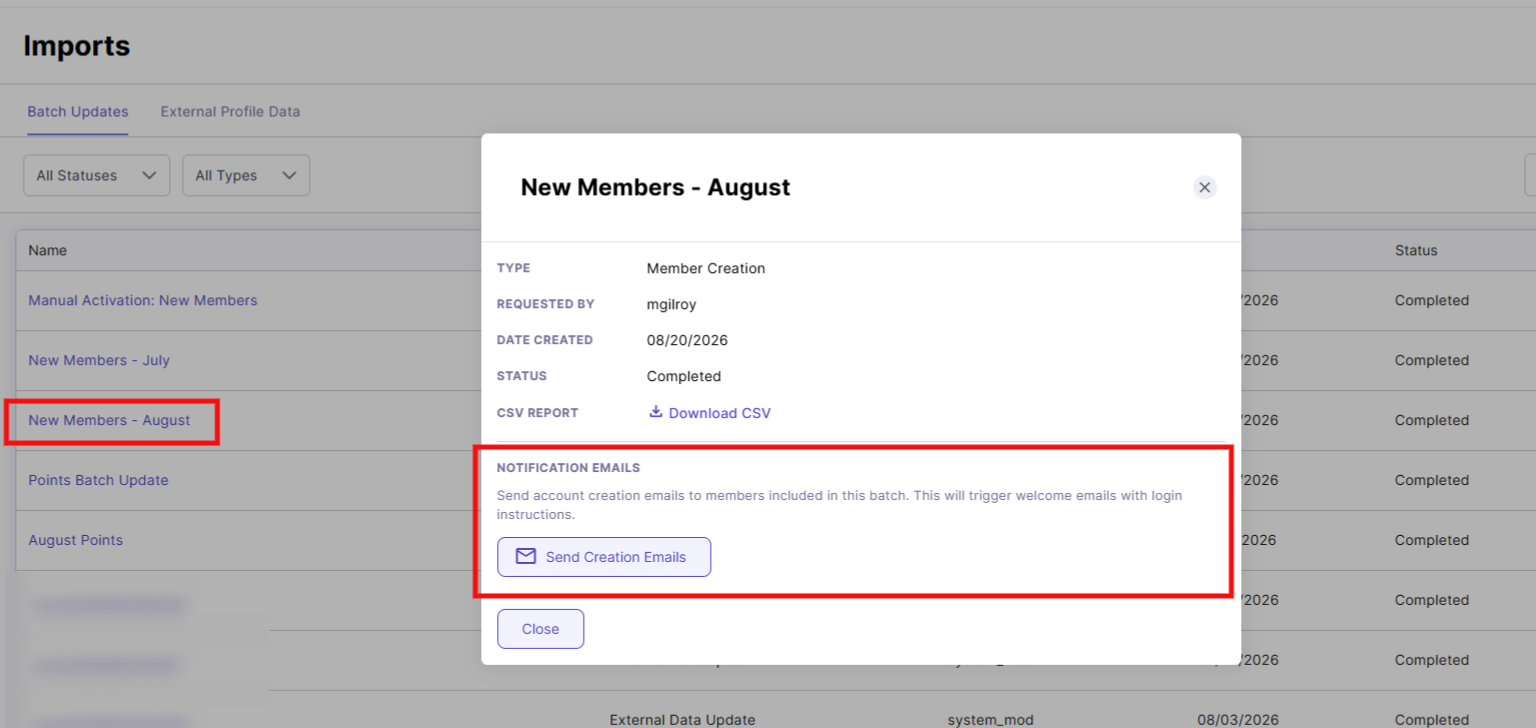1536x728 pixels.
Task: Click the CSV REPORT label
Action: tap(538, 412)
